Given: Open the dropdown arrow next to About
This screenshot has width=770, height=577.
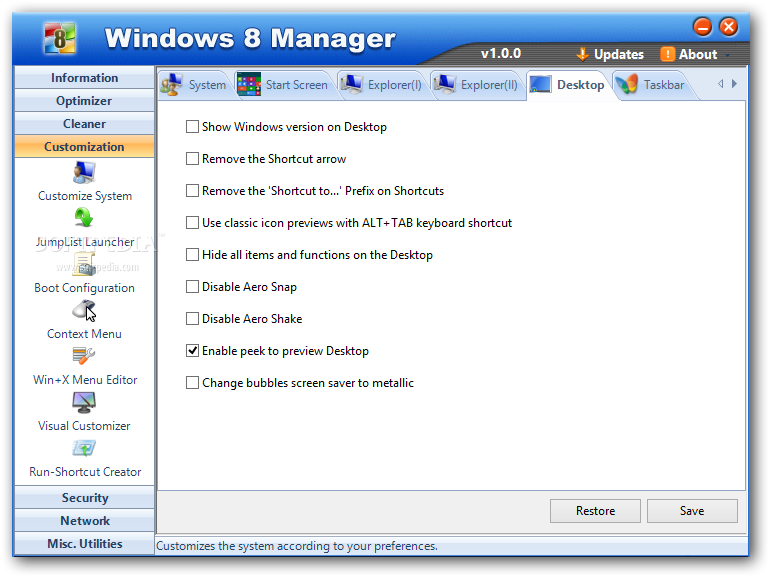Looking at the screenshot, I should point(728,55).
